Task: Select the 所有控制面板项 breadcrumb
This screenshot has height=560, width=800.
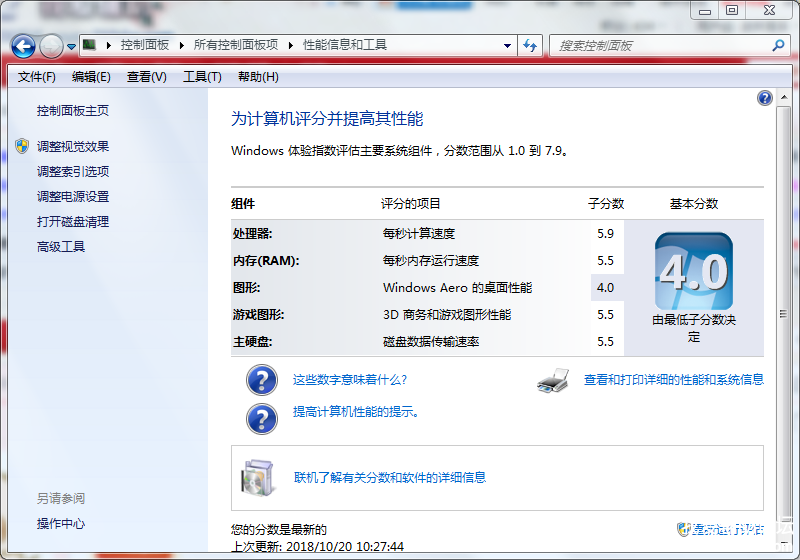Action: pos(236,45)
